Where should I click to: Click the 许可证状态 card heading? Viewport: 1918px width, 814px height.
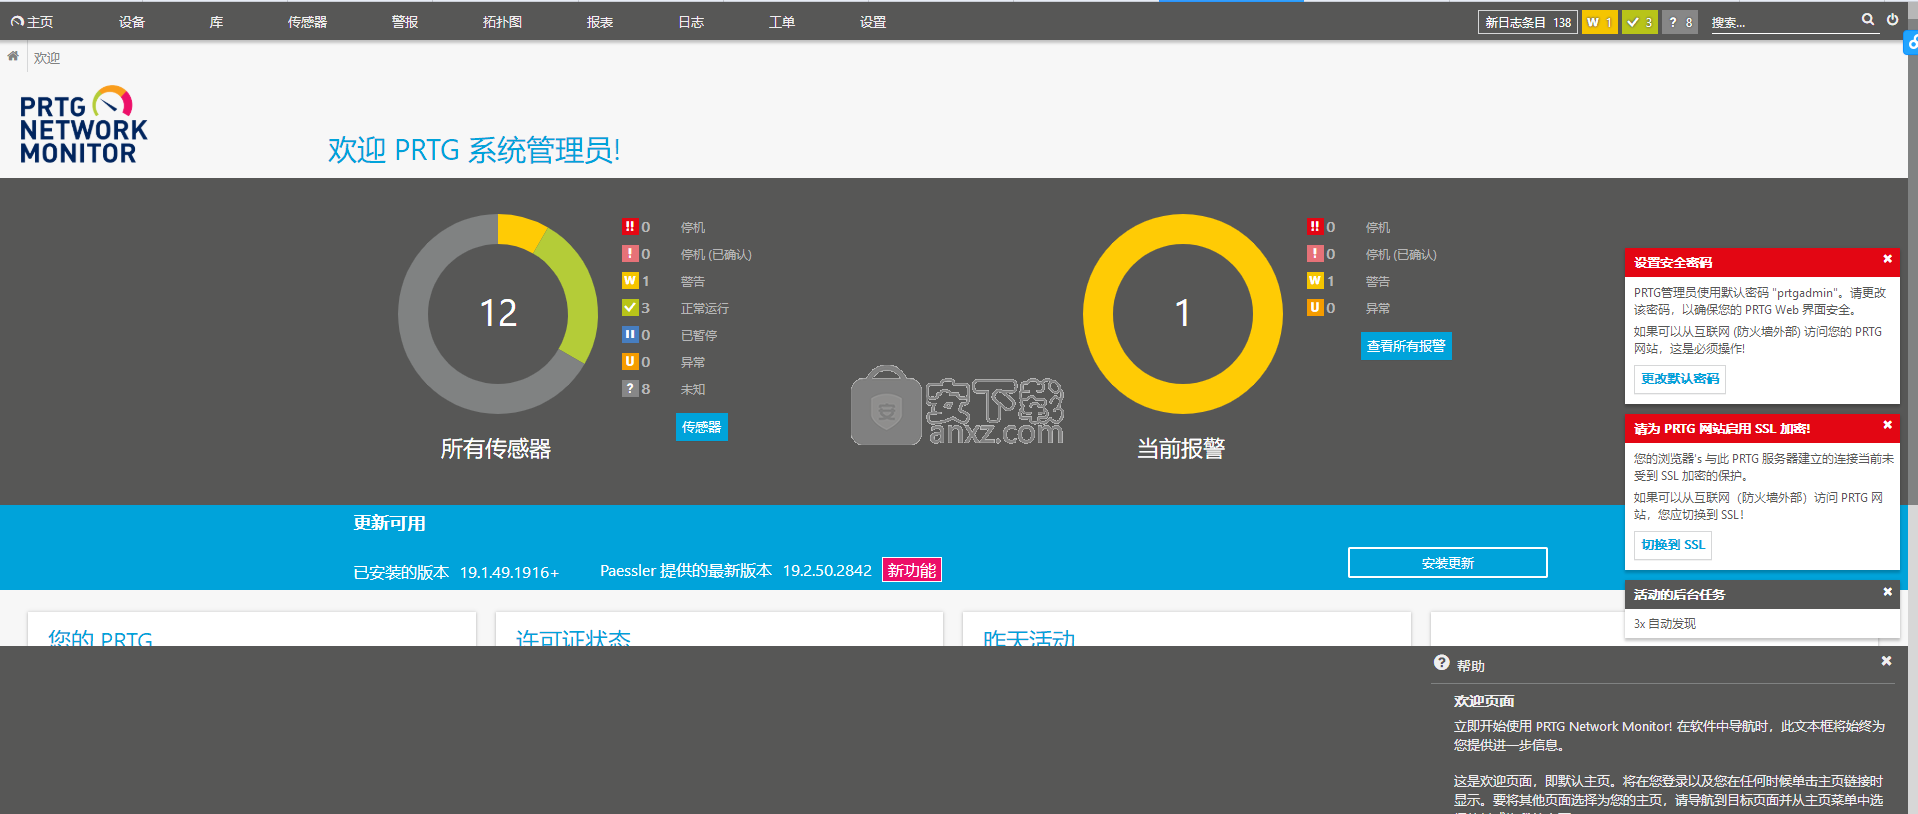pyautogui.click(x=573, y=637)
